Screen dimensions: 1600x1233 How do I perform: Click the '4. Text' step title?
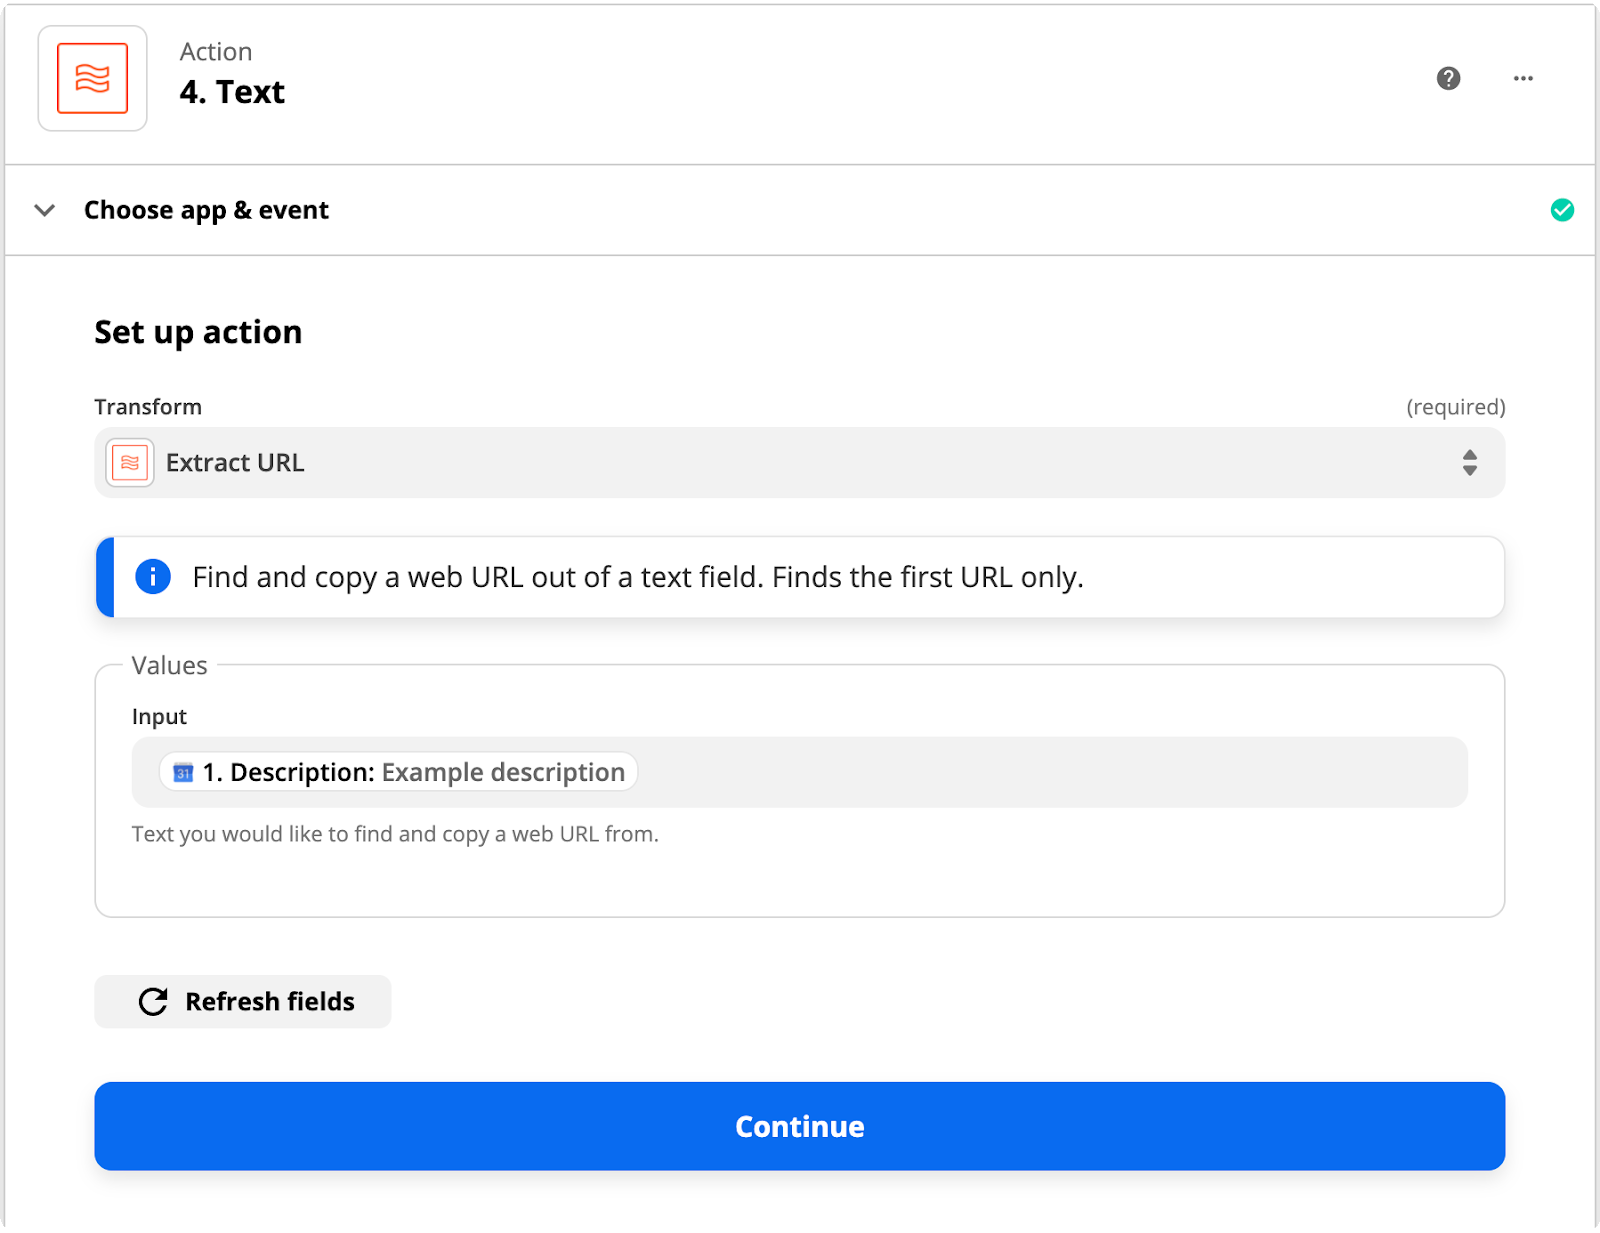point(232,92)
